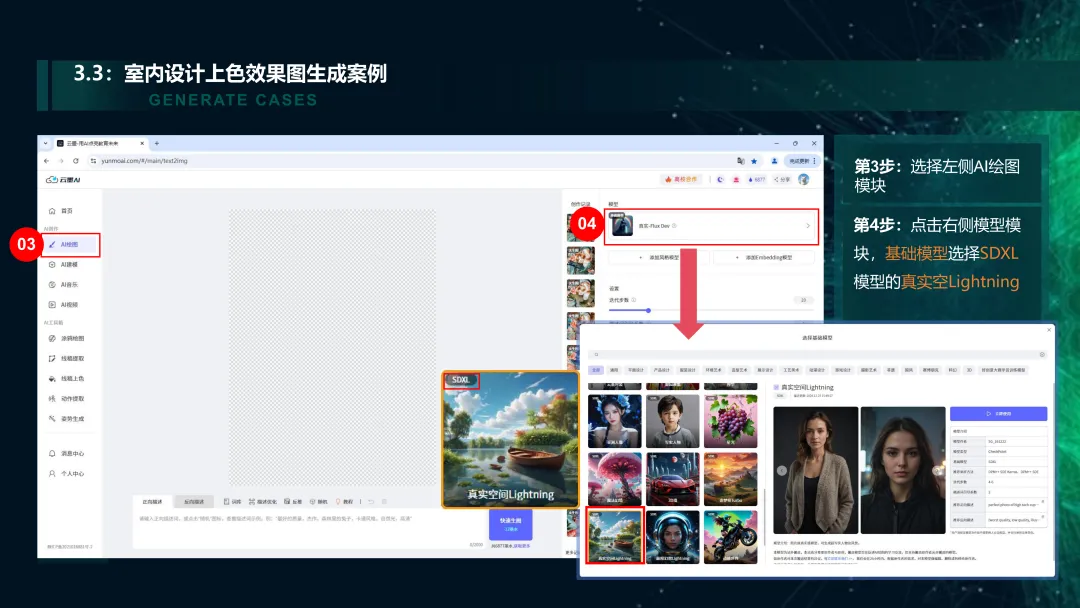
Task: Click the blue use-model button in dialog
Action: pyautogui.click(x=998, y=413)
